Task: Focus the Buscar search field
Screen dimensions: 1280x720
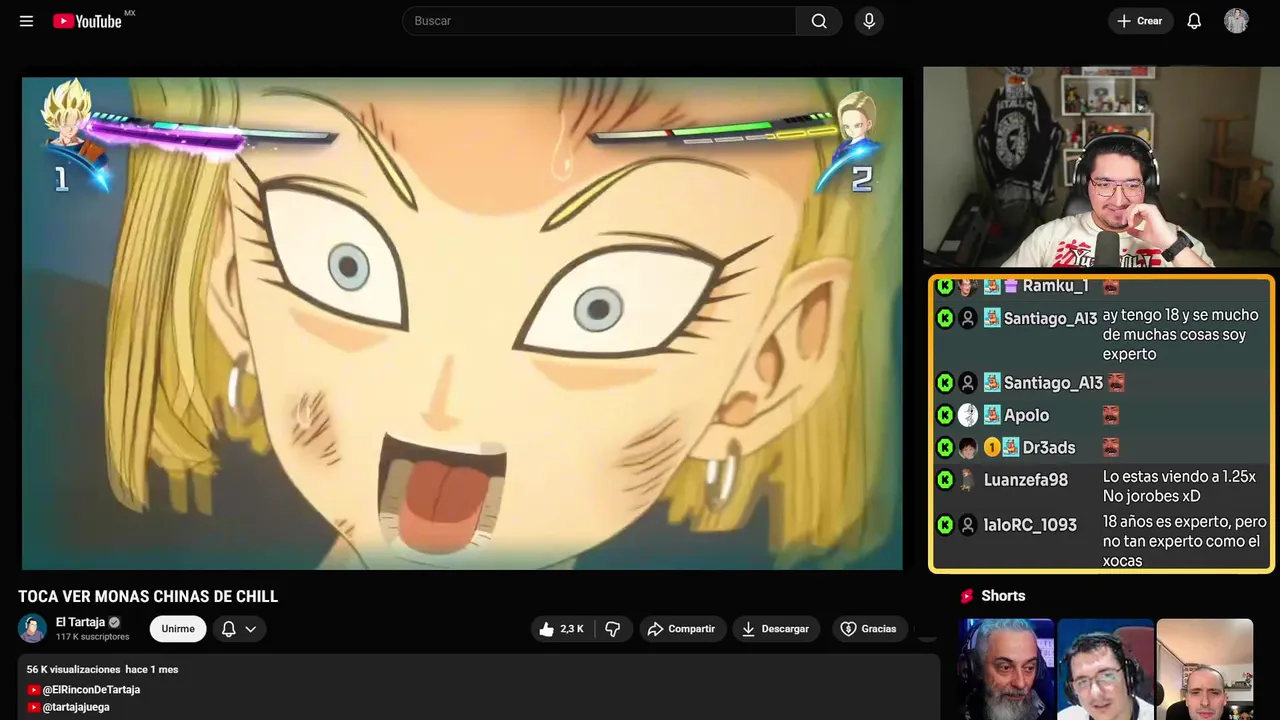Action: pos(599,21)
